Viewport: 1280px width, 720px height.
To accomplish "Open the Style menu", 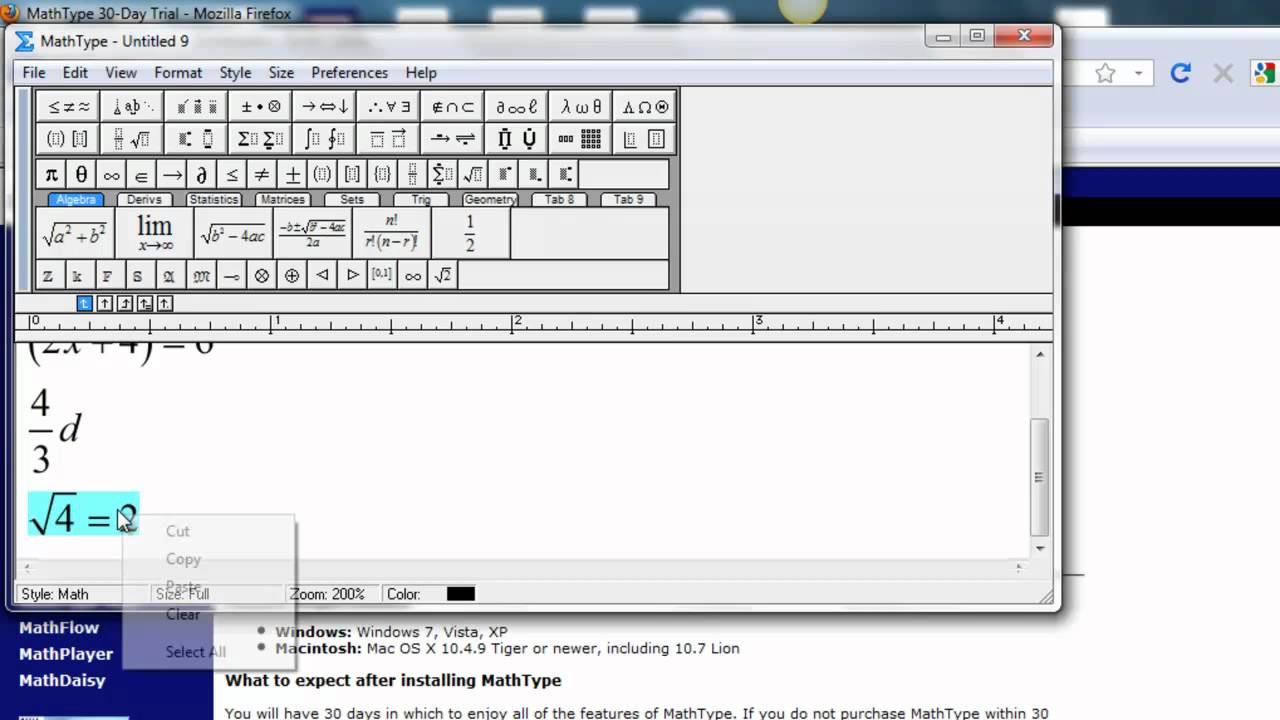I will tap(235, 72).
